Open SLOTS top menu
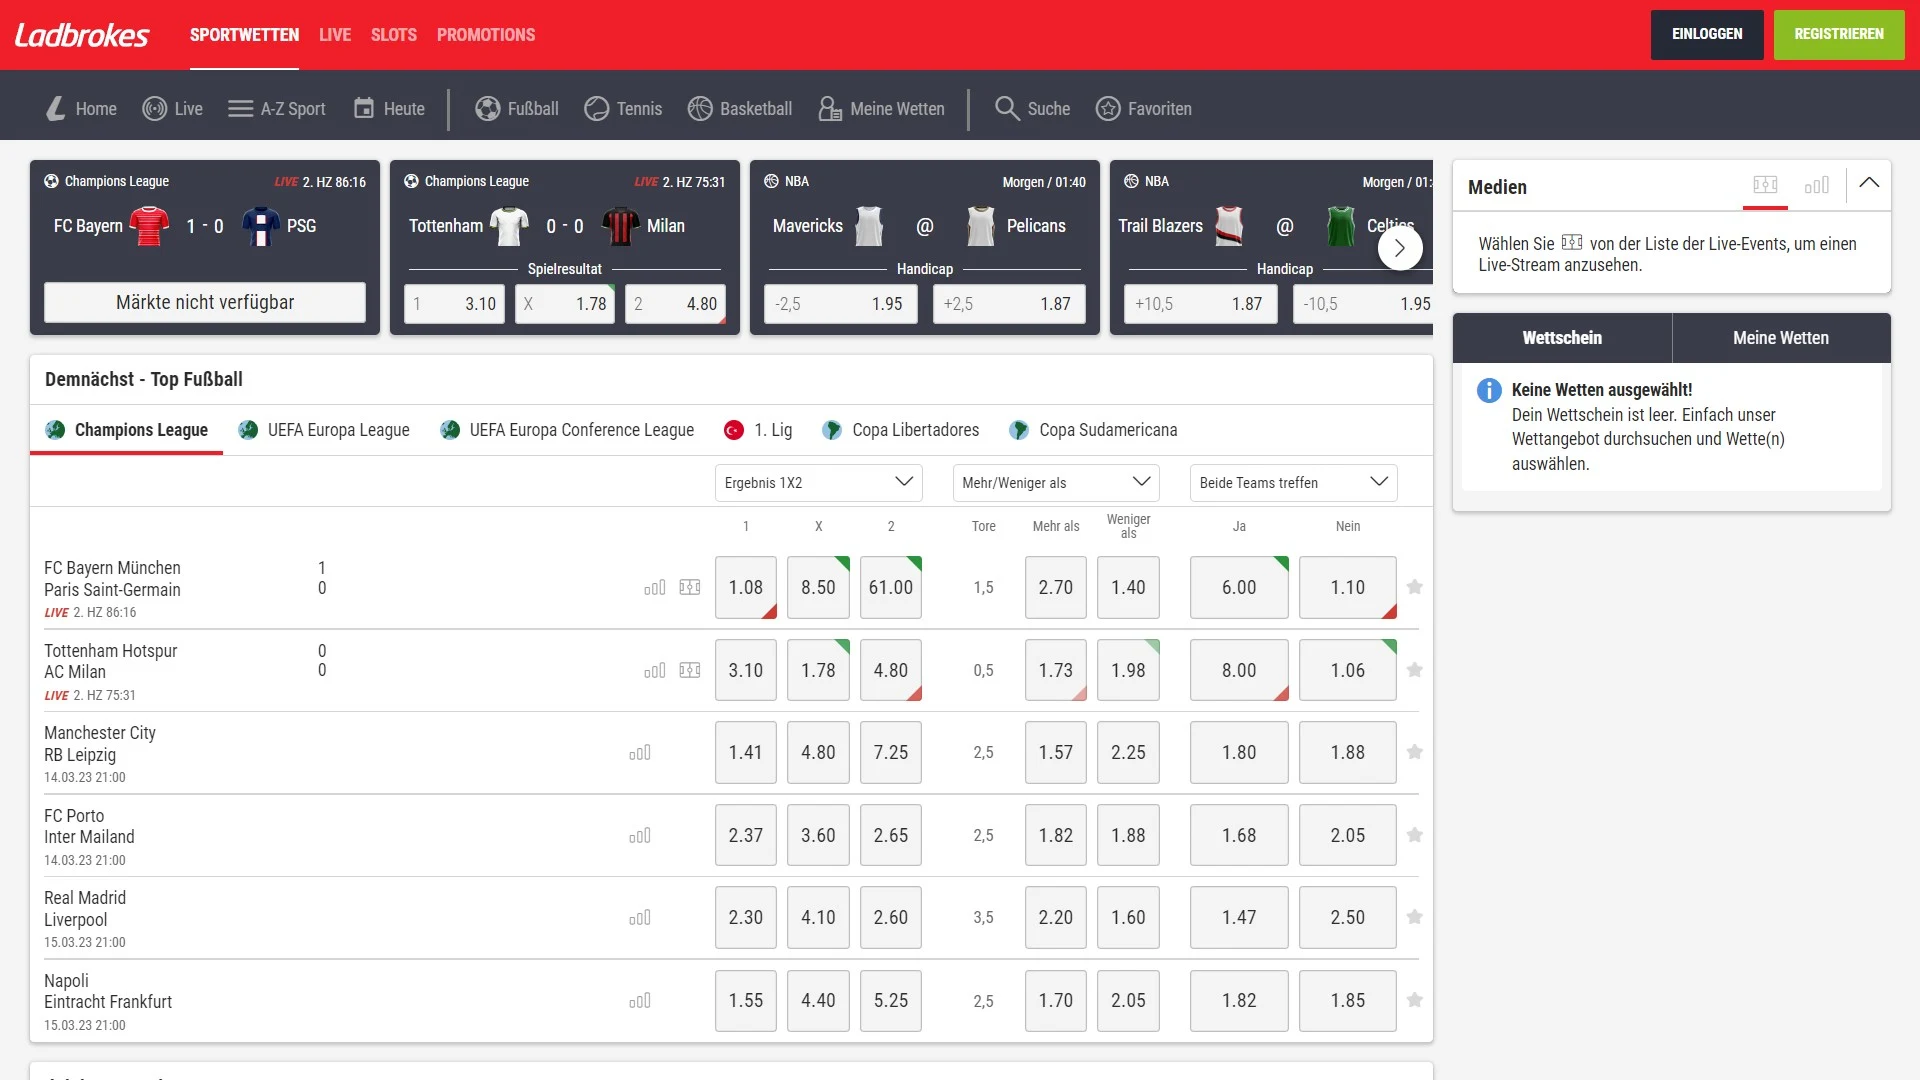 tap(394, 35)
